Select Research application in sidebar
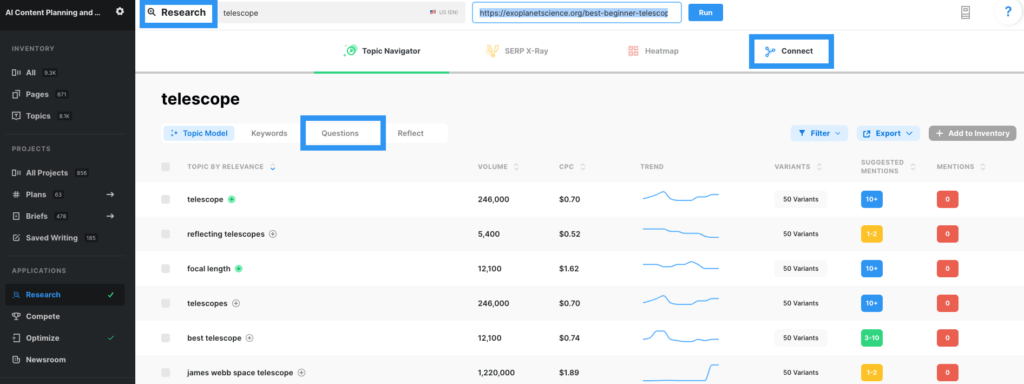The image size is (1024, 384). click(64, 295)
